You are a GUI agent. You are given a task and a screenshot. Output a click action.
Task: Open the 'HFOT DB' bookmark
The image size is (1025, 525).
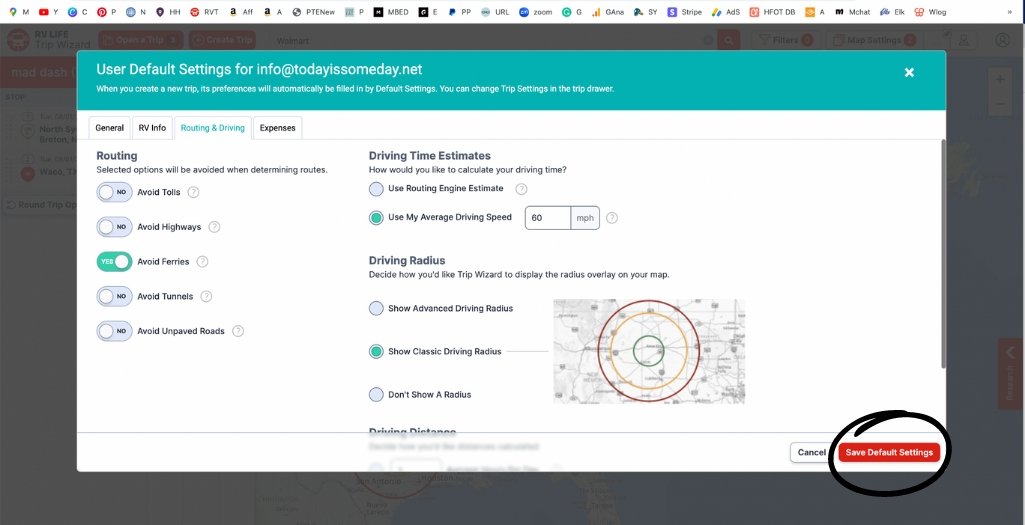click(773, 12)
